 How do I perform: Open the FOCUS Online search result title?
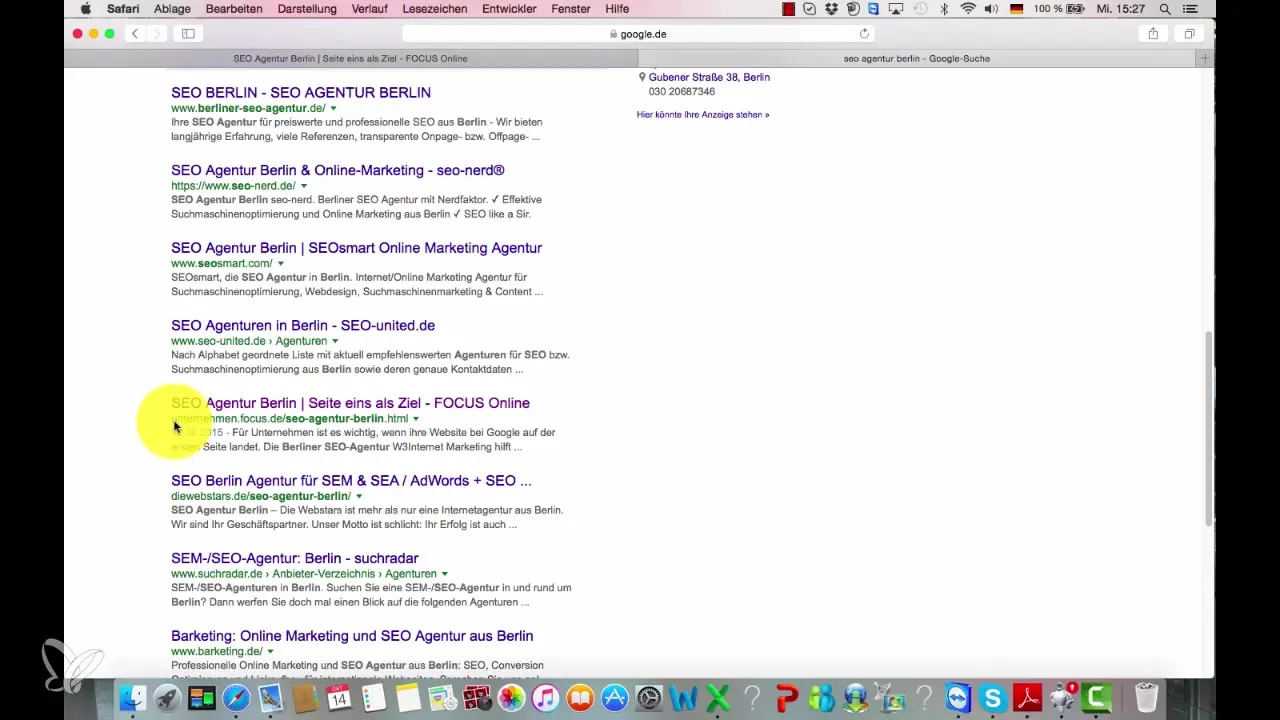tap(350, 403)
